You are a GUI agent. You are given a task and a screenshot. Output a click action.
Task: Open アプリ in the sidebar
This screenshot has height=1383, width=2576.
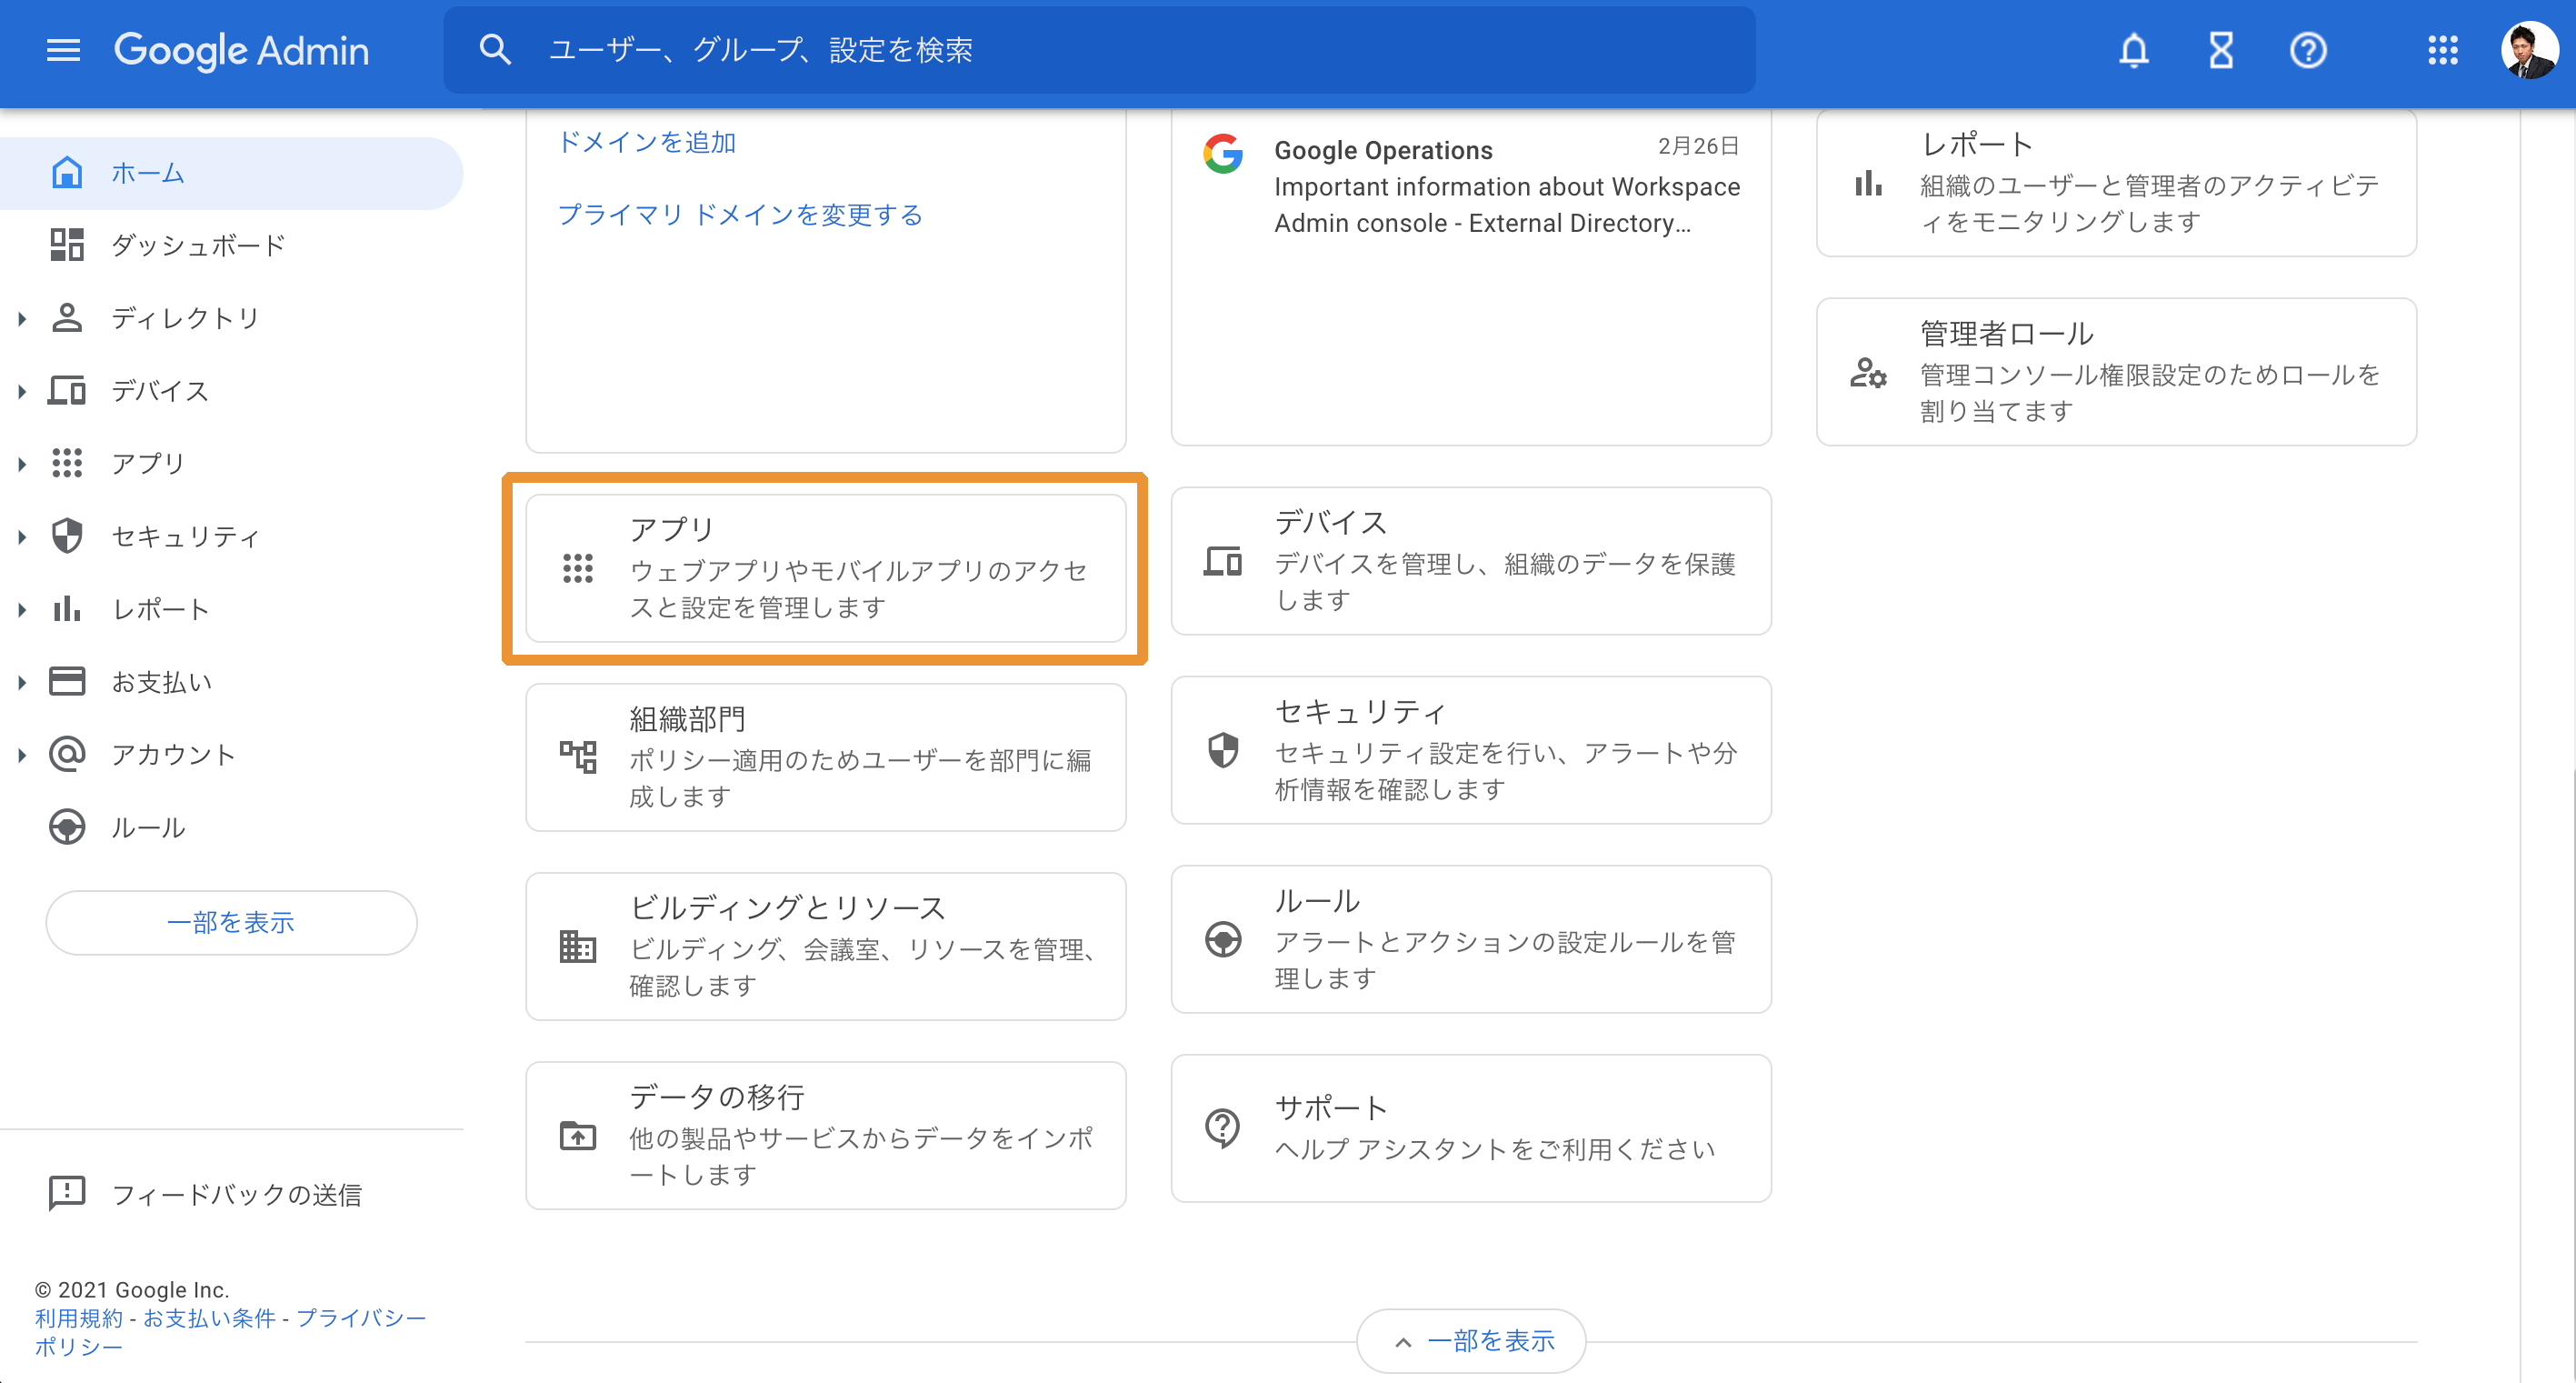[x=231, y=464]
